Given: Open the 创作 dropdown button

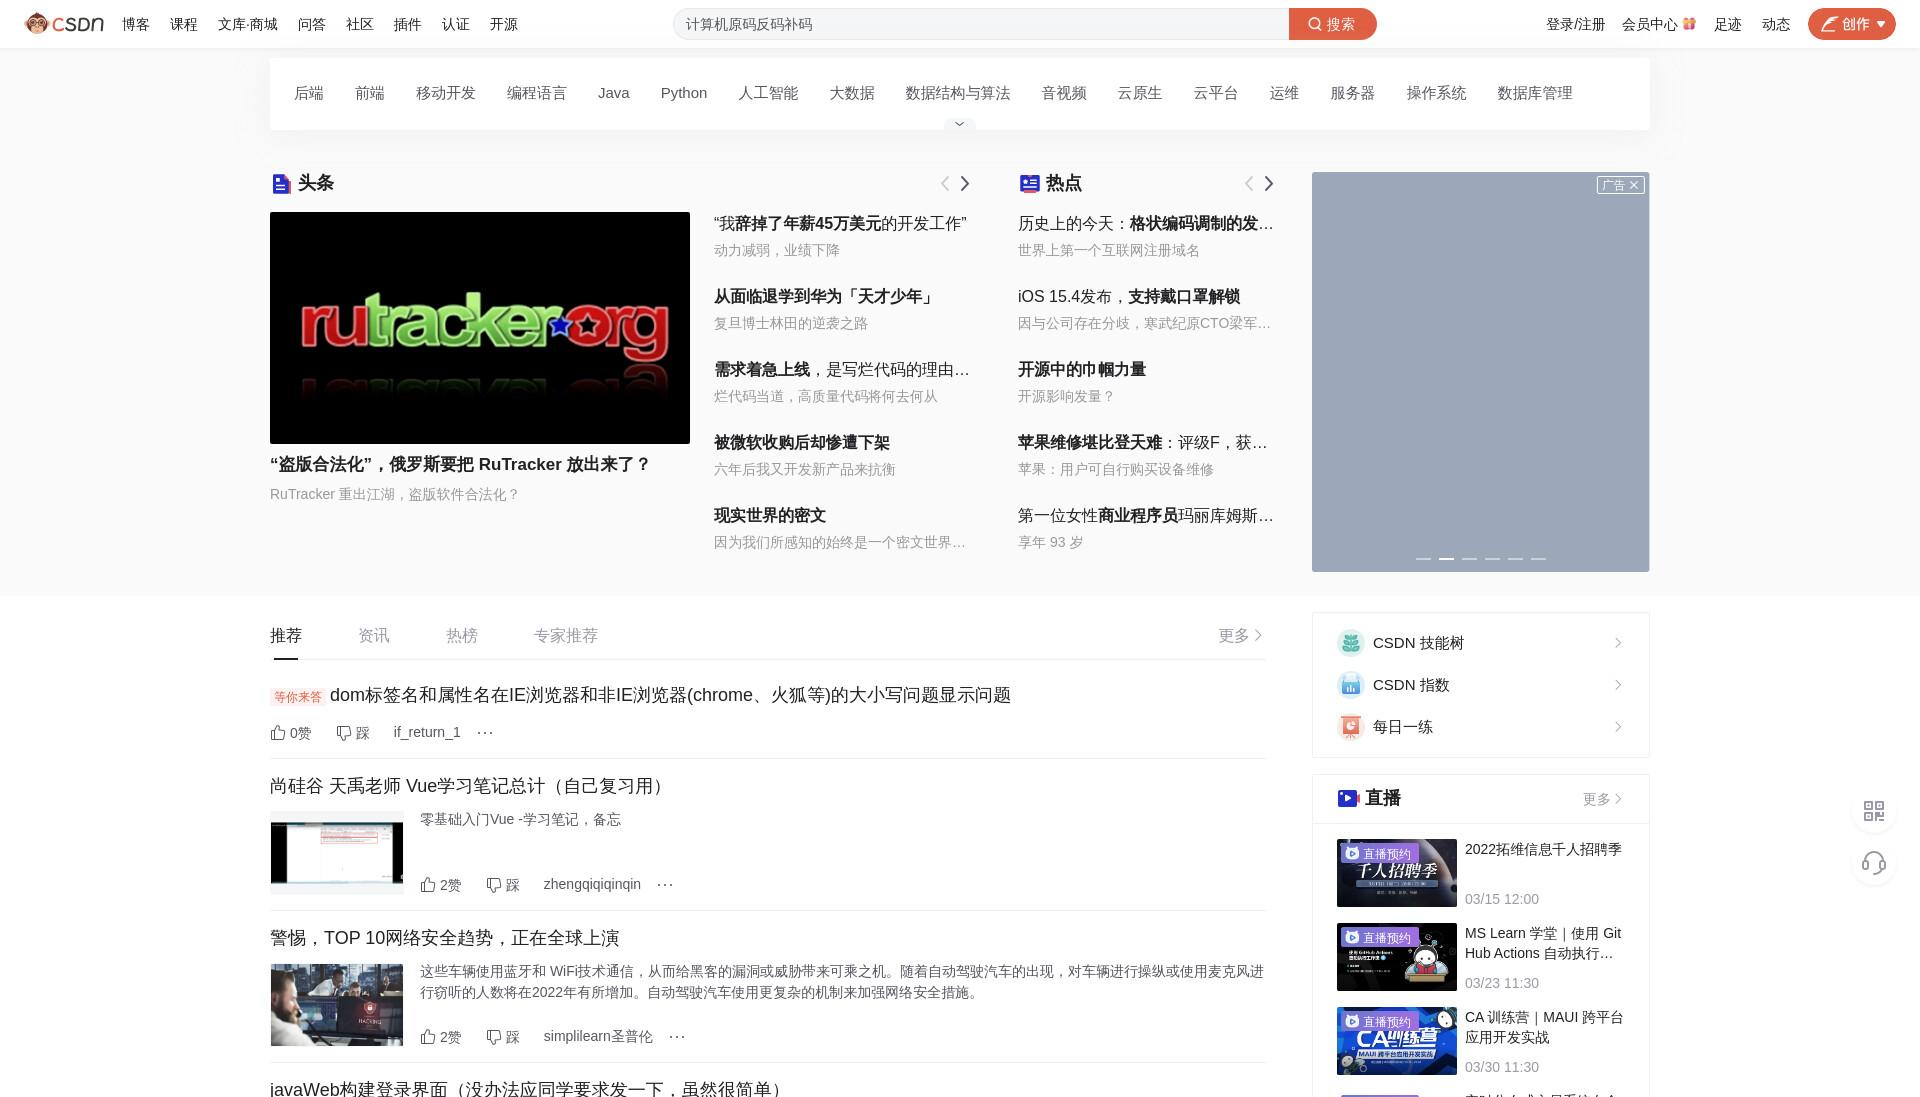Looking at the screenshot, I should click(x=1851, y=24).
